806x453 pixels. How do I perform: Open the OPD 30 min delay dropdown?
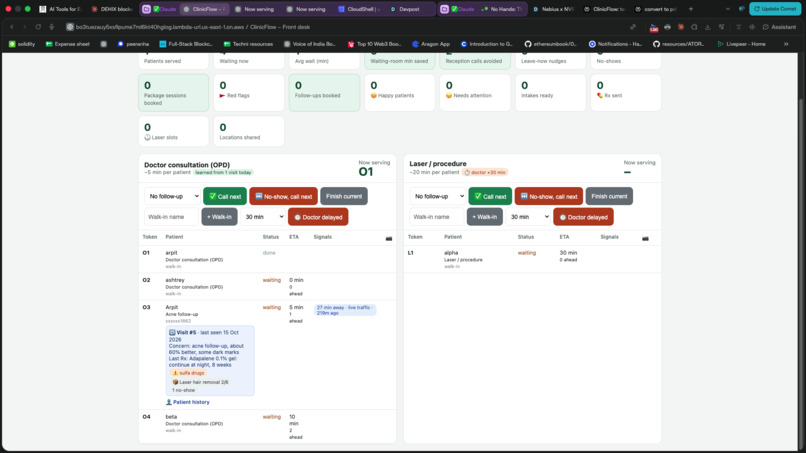point(263,217)
